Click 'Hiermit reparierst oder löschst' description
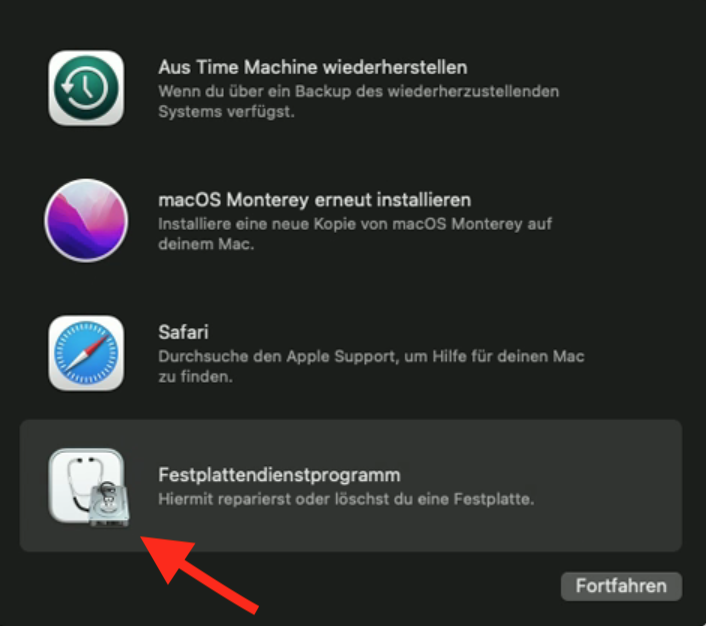This screenshot has width=706, height=626. (x=346, y=499)
